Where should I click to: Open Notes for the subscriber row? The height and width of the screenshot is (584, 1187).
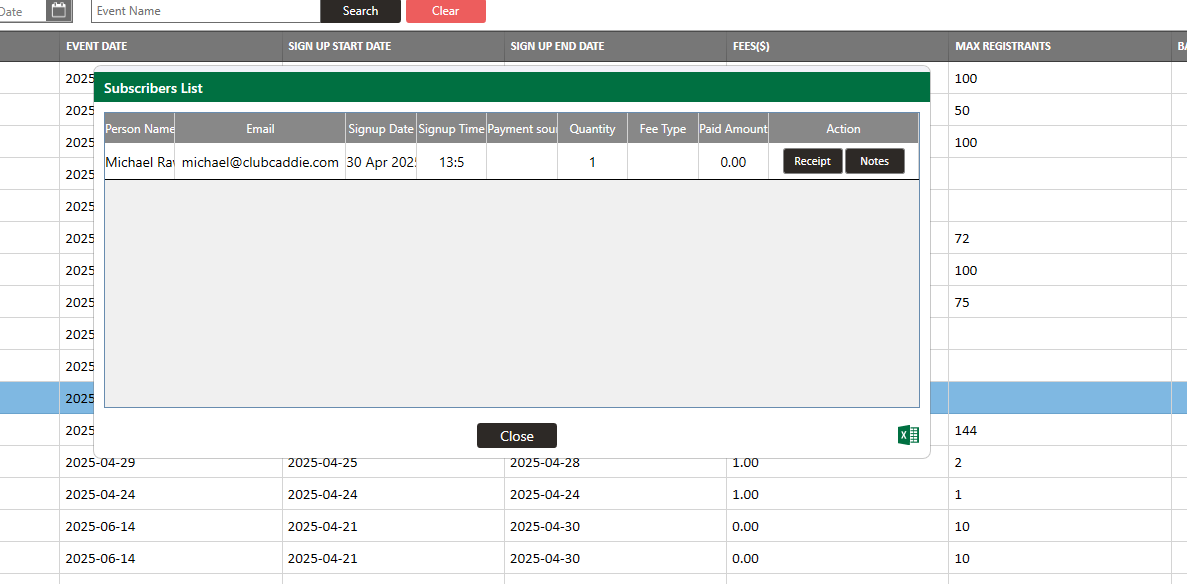tap(874, 161)
